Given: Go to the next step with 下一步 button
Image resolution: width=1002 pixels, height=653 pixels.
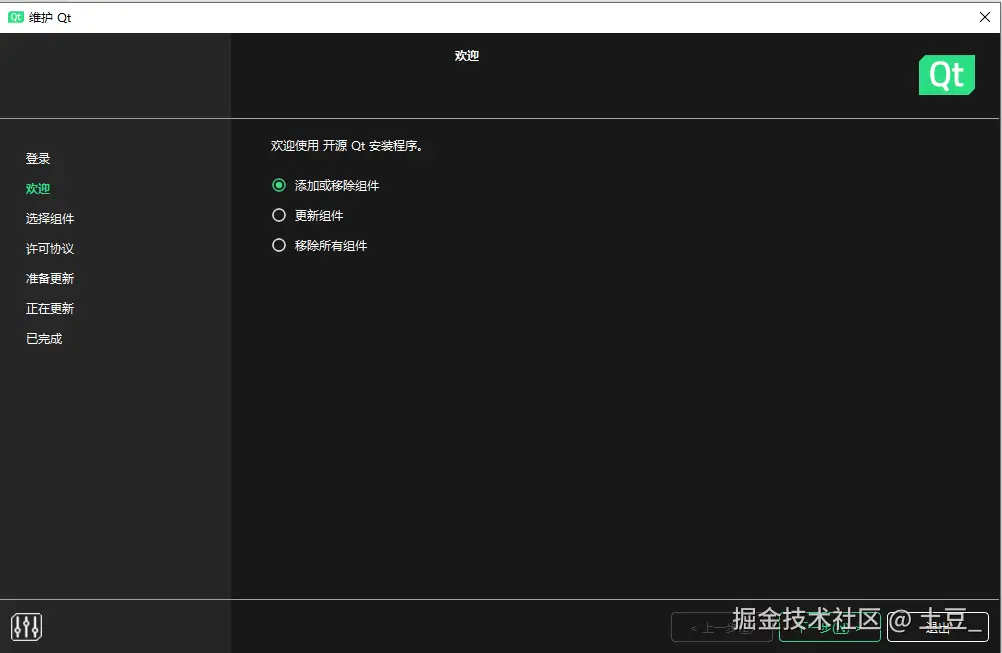Looking at the screenshot, I should 829,627.
